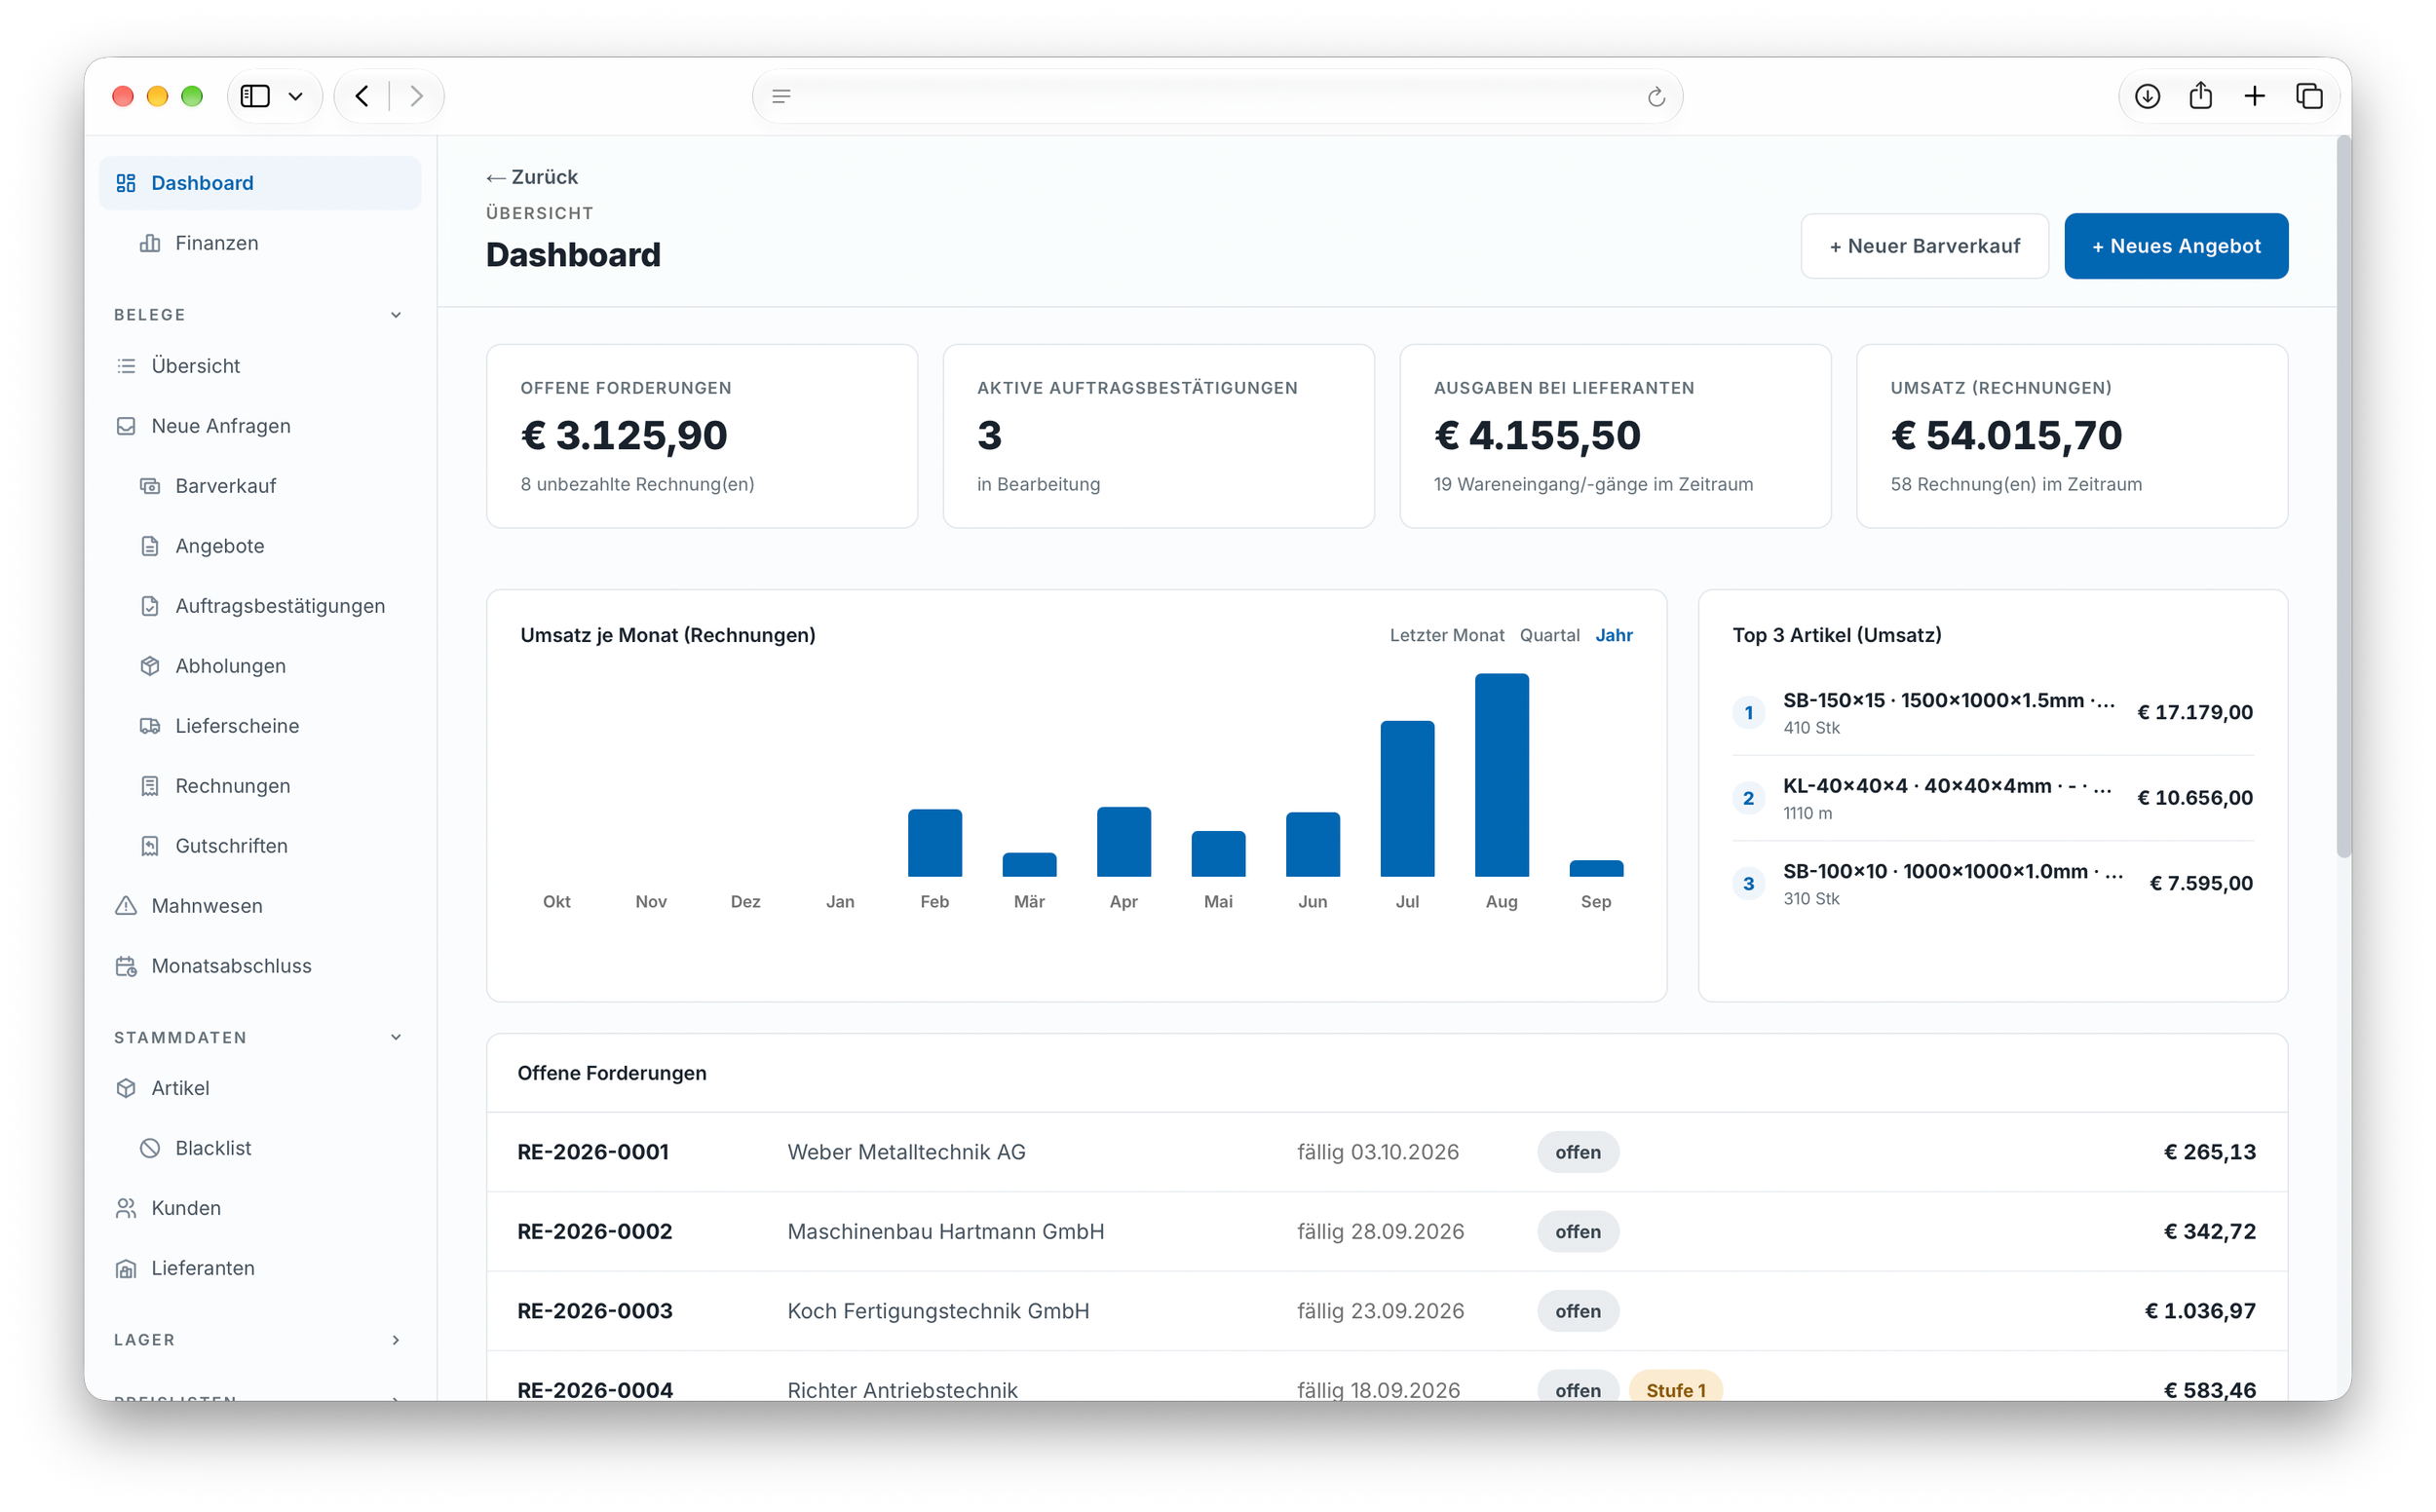Open invoice RE-2026-0003
The height and width of the screenshot is (1512, 2436).
[x=1386, y=1311]
